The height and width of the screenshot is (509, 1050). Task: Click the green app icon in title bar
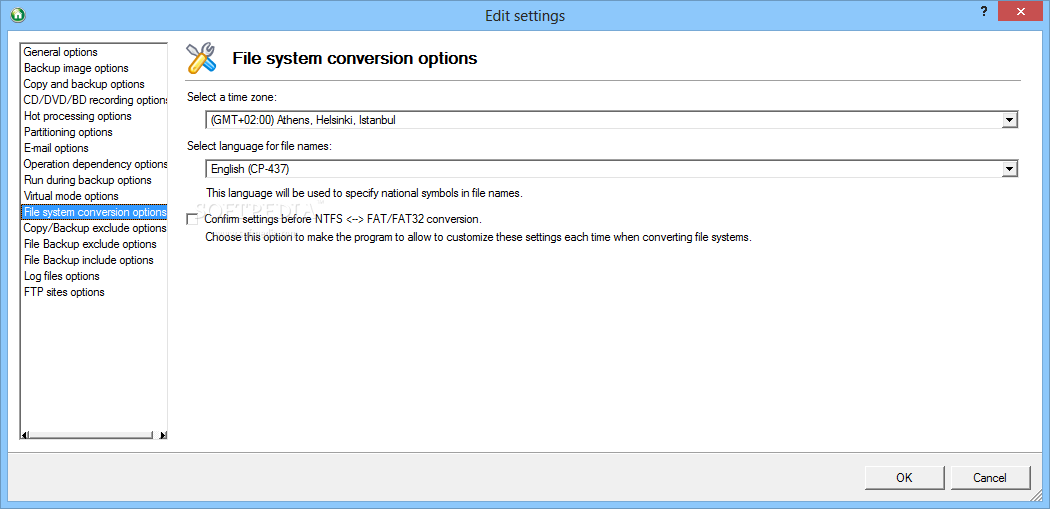point(18,14)
